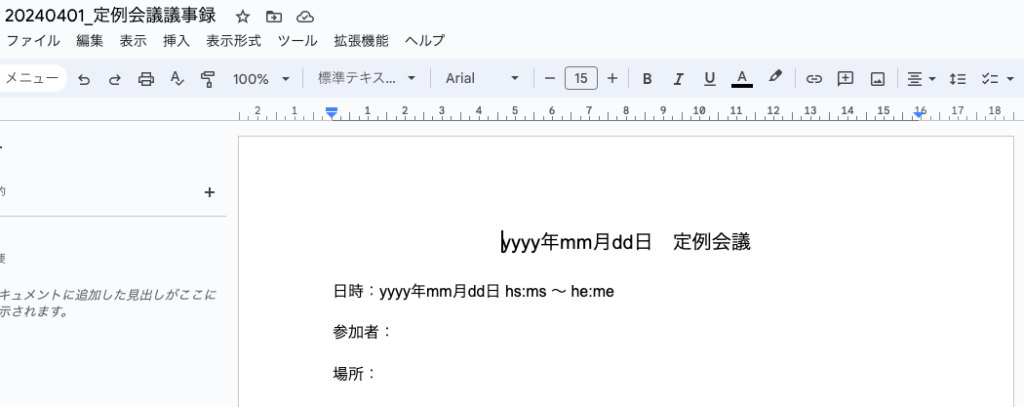The width and height of the screenshot is (1024, 407).
Task: Open the 表示形式 menu
Action: click(x=233, y=41)
